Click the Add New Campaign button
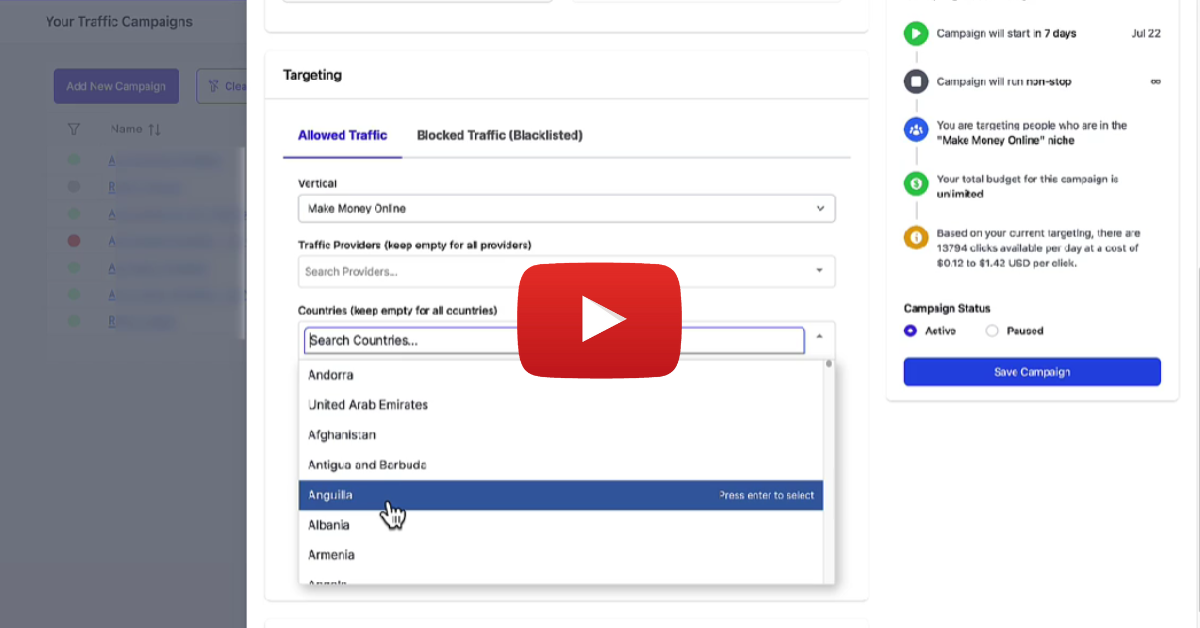 click(x=116, y=87)
